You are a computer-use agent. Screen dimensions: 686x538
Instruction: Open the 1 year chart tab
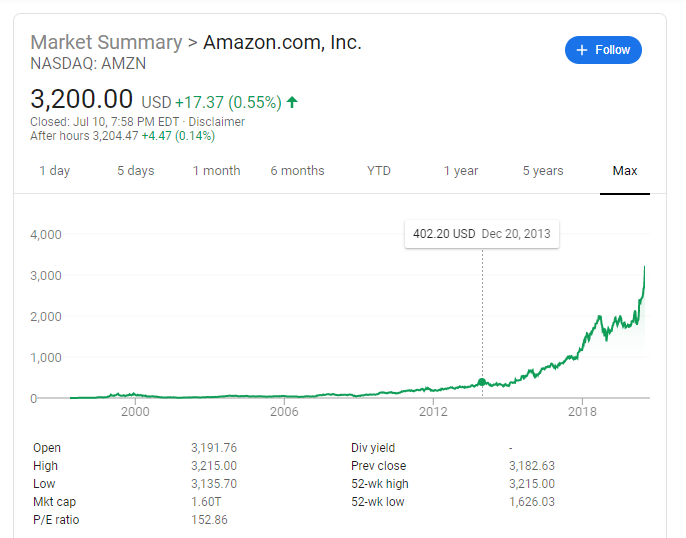461,171
